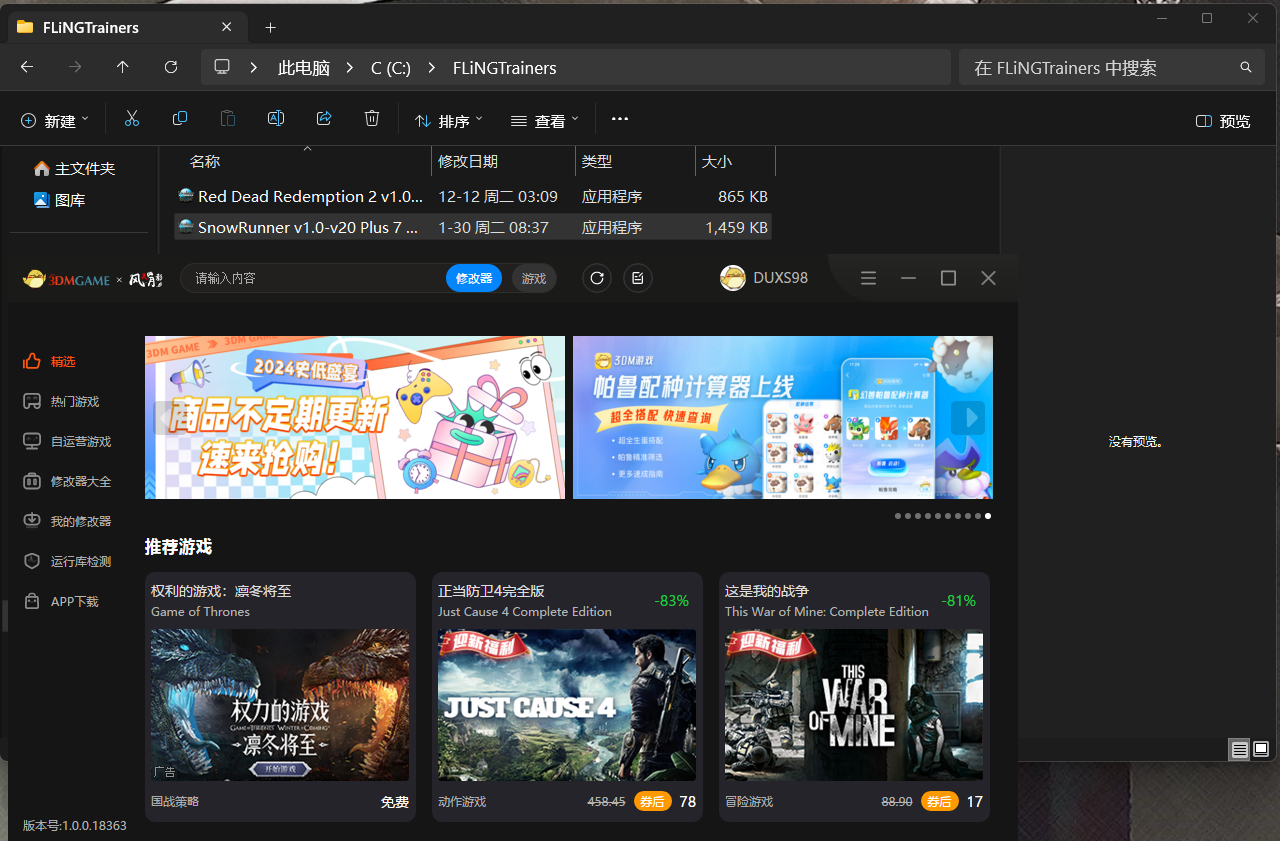
Task: Click the search magnifier in Explorer
Action: tap(1246, 67)
